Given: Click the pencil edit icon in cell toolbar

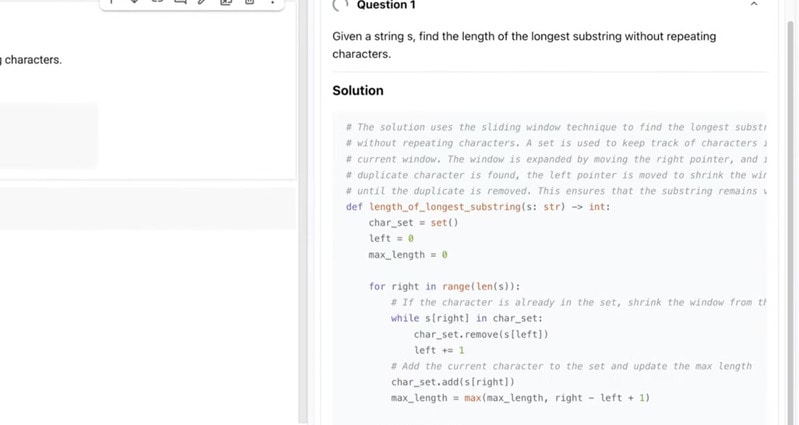Looking at the screenshot, I should (x=203, y=2).
